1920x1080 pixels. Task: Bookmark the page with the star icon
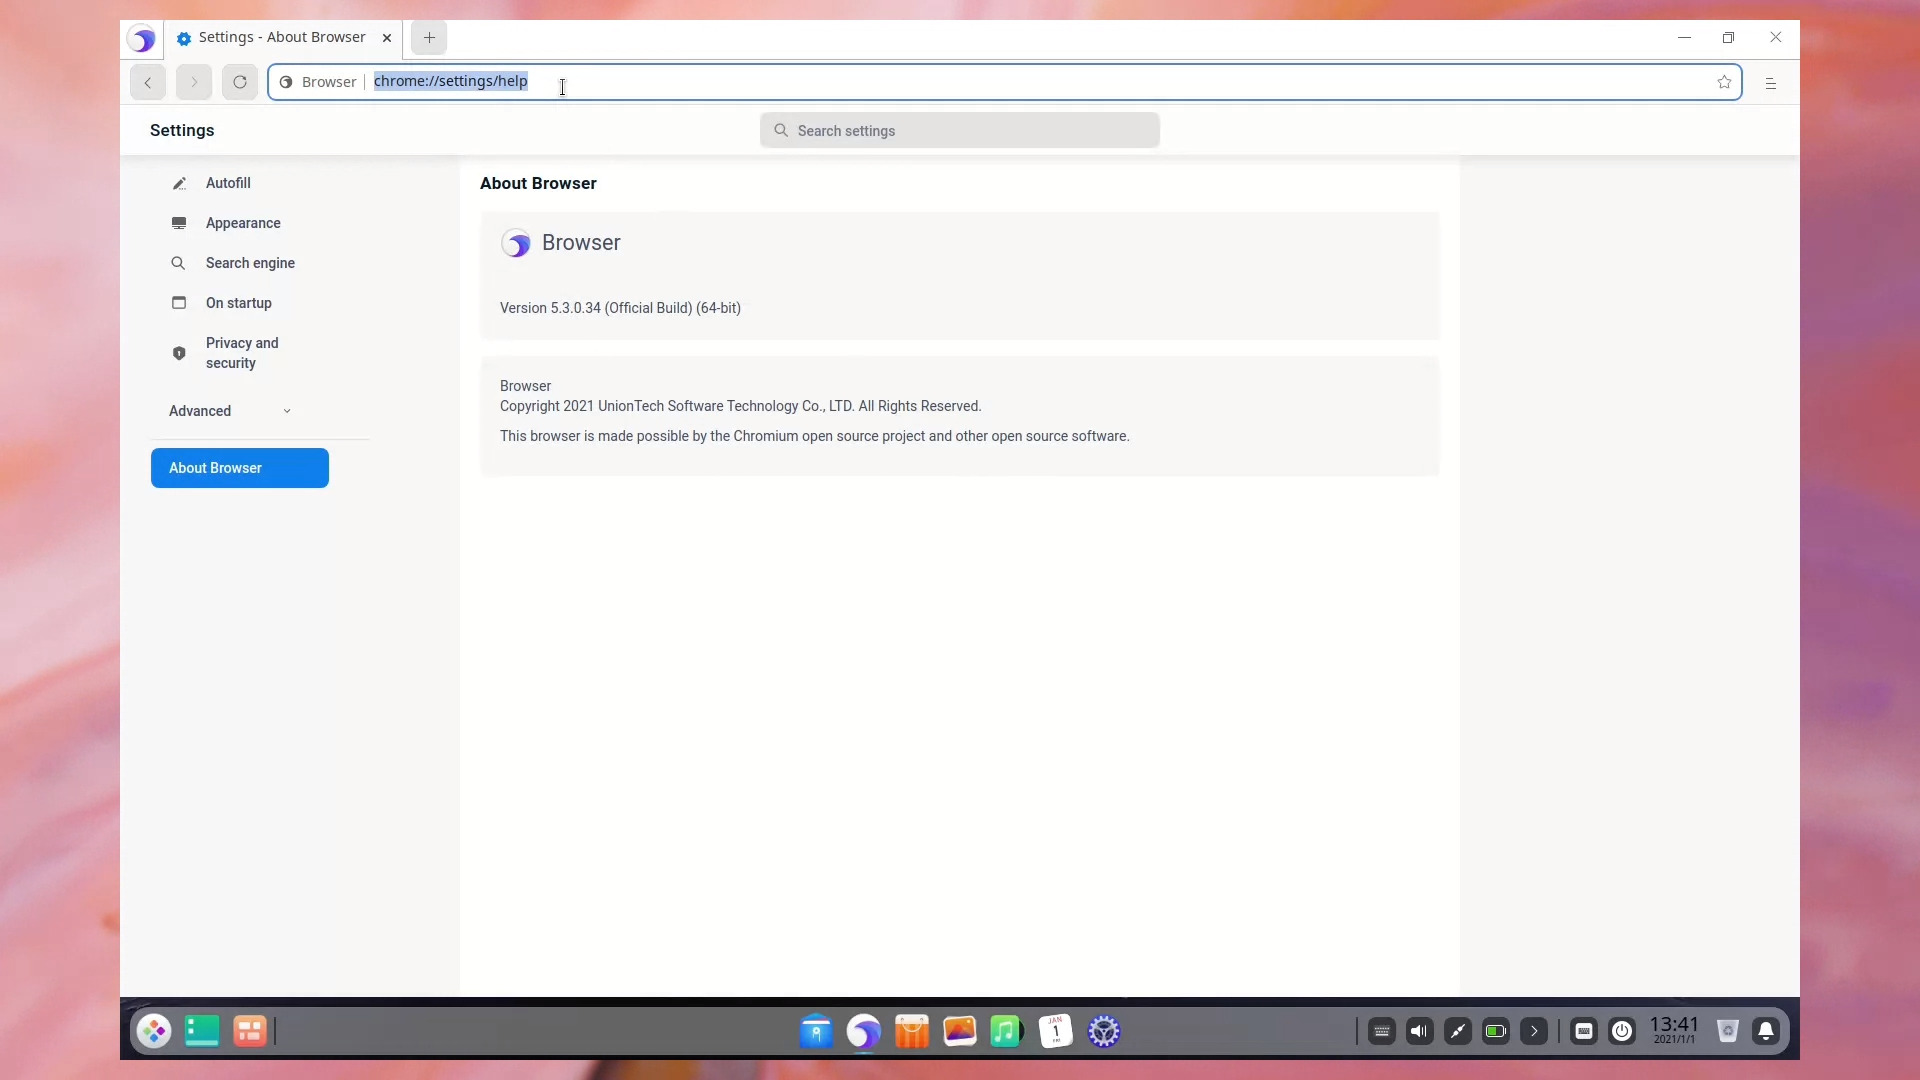(1724, 82)
